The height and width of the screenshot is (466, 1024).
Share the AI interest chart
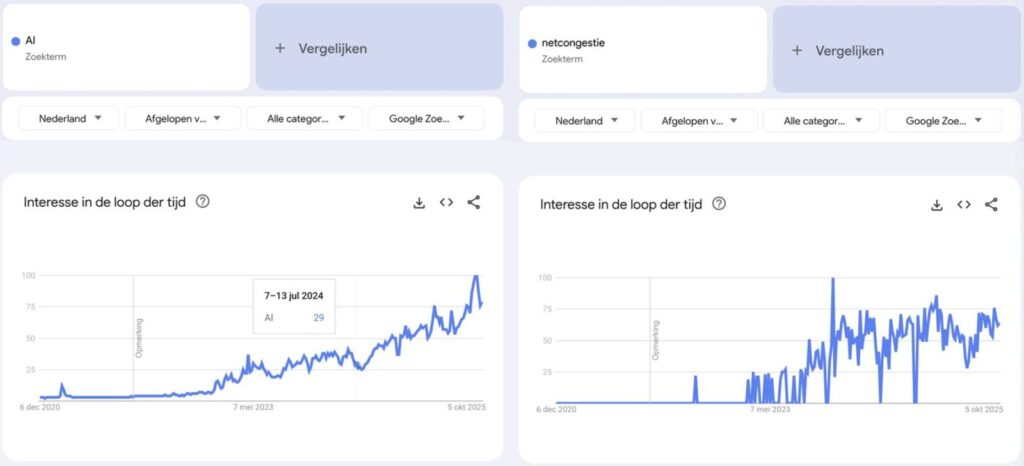point(474,202)
